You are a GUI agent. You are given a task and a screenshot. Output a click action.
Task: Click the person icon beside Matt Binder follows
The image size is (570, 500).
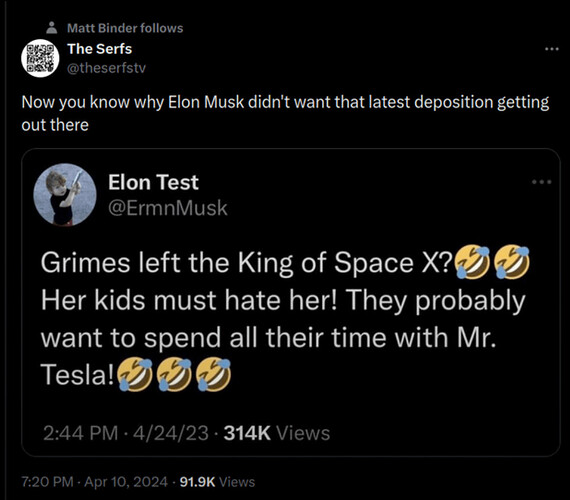pos(52,28)
